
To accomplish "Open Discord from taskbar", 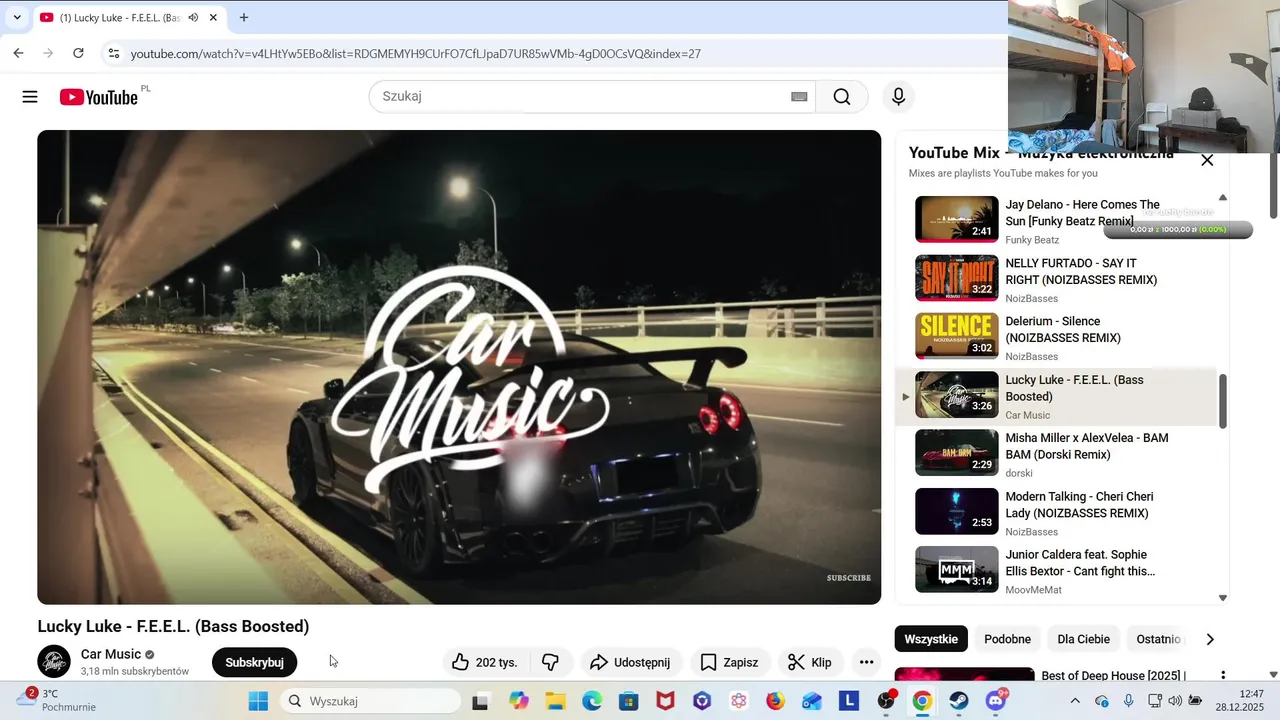I will (x=996, y=701).
